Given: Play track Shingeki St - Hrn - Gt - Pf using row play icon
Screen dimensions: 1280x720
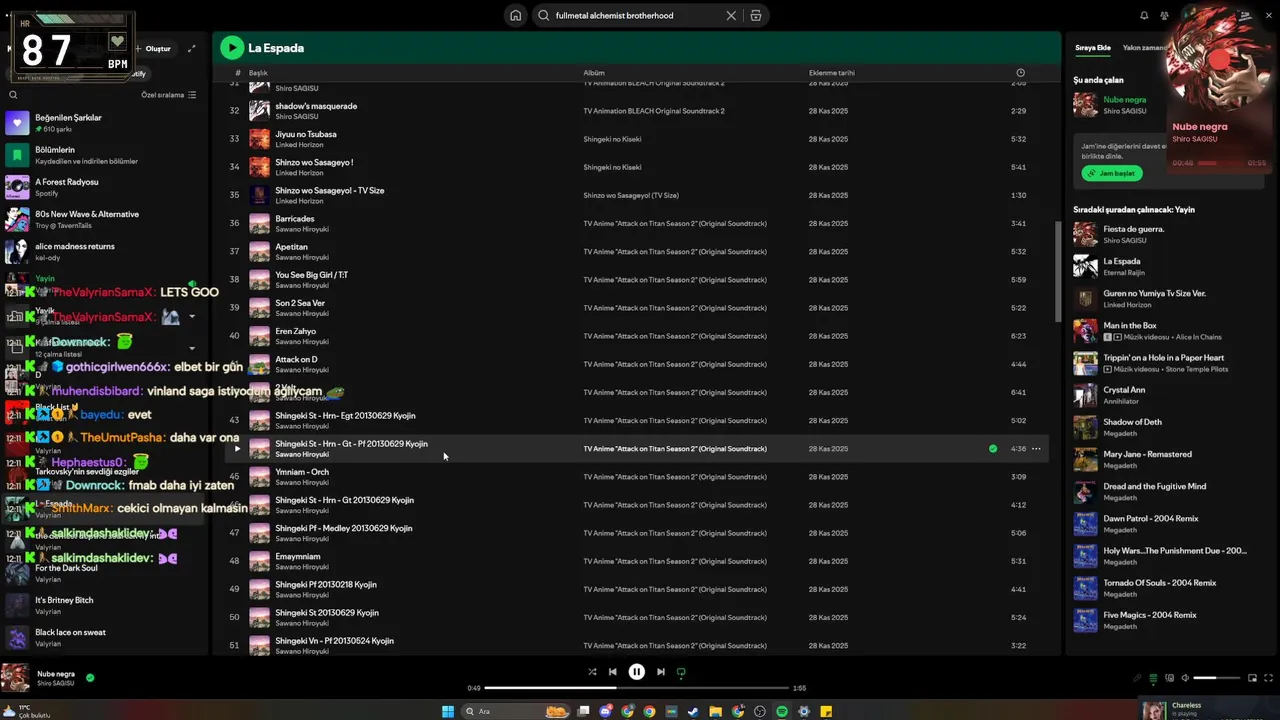Looking at the screenshot, I should point(236,449).
